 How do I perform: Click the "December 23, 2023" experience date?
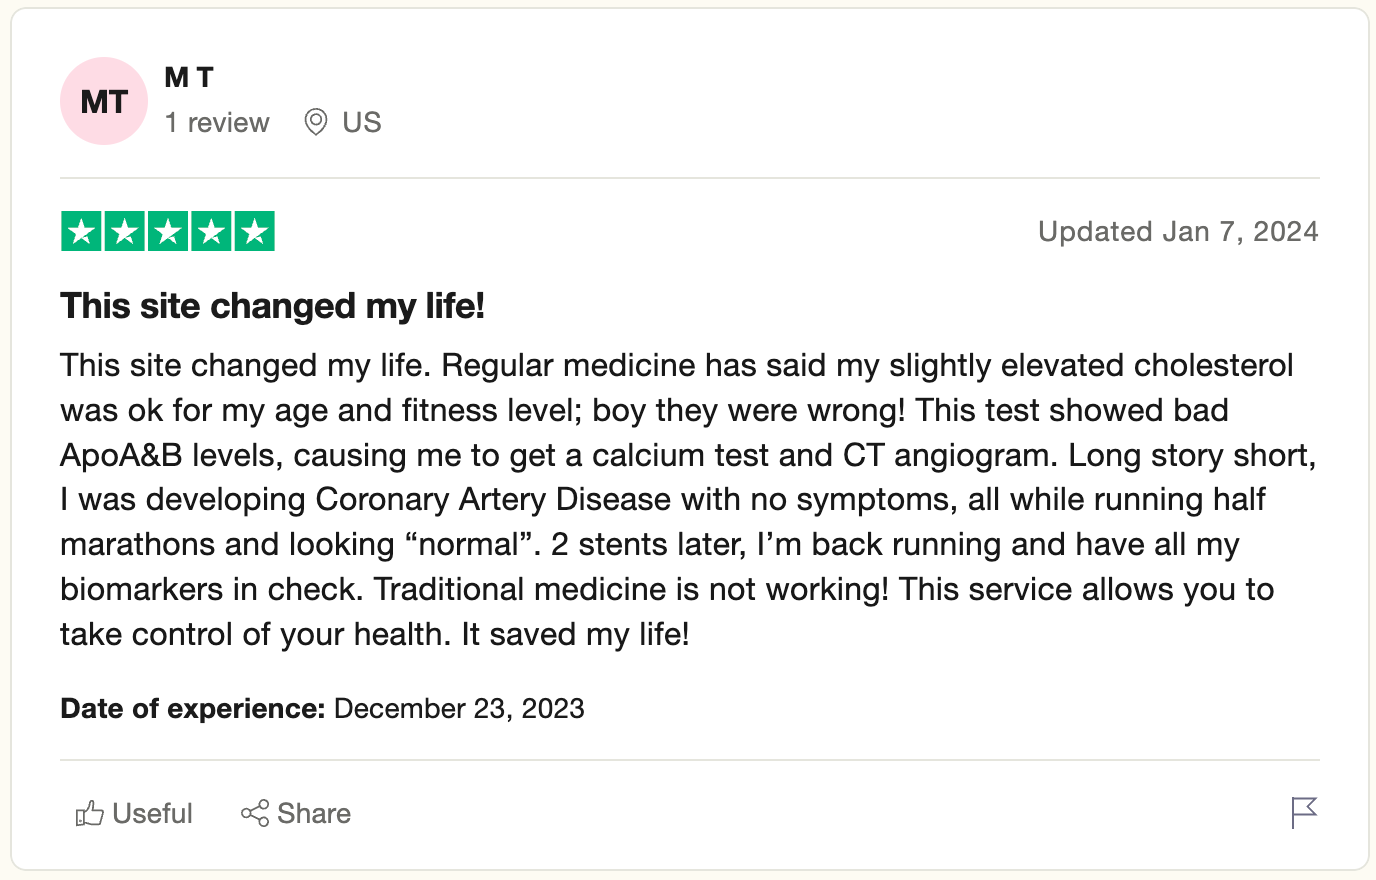coord(459,708)
